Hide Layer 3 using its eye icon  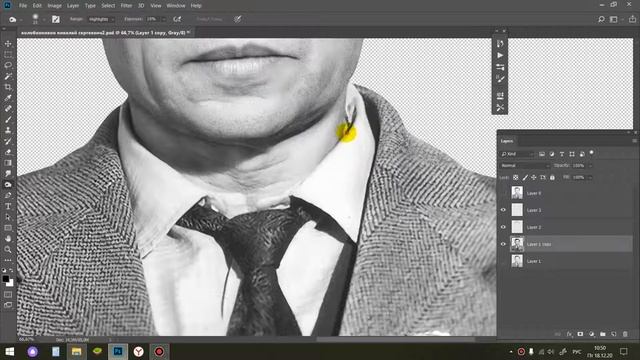pos(503,210)
